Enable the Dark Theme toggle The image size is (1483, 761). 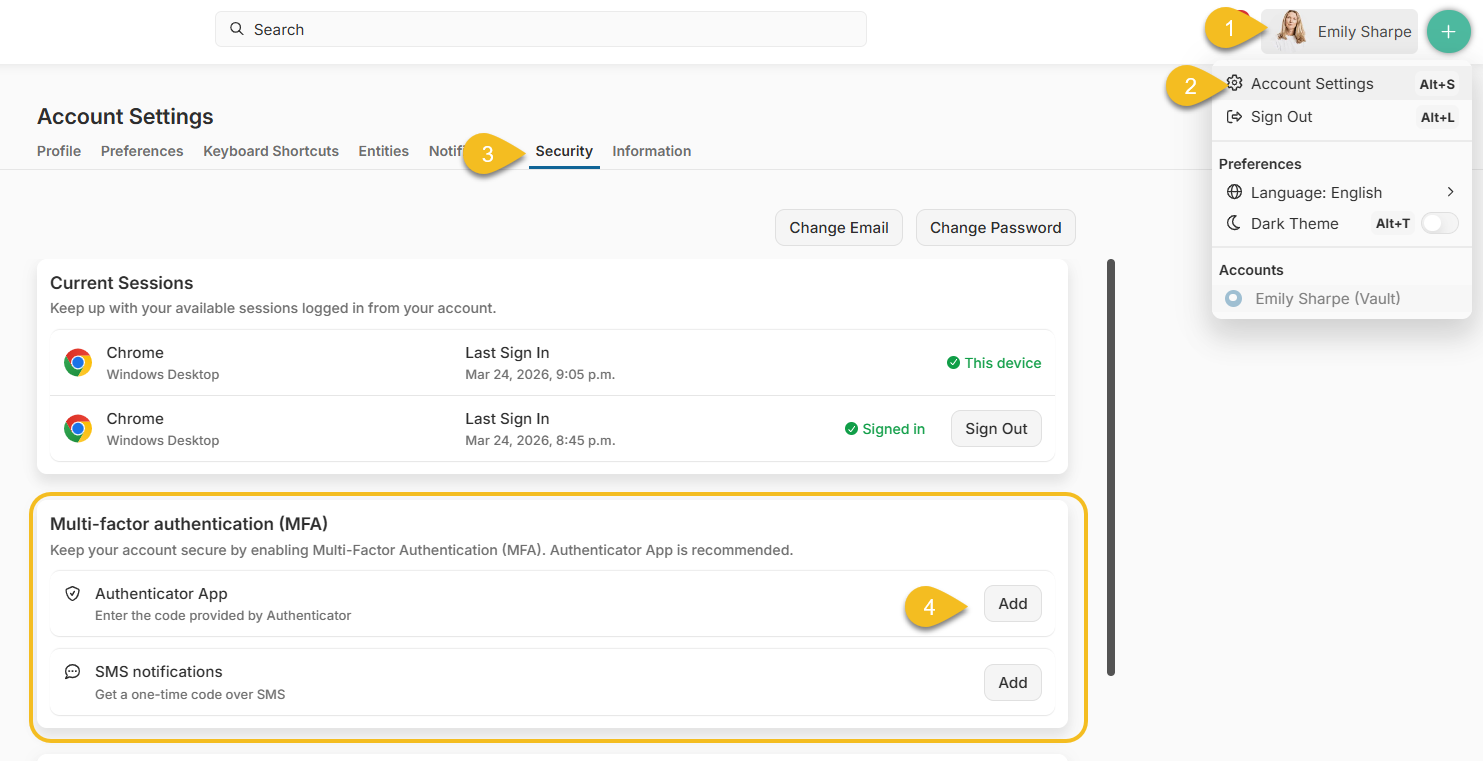point(1440,223)
